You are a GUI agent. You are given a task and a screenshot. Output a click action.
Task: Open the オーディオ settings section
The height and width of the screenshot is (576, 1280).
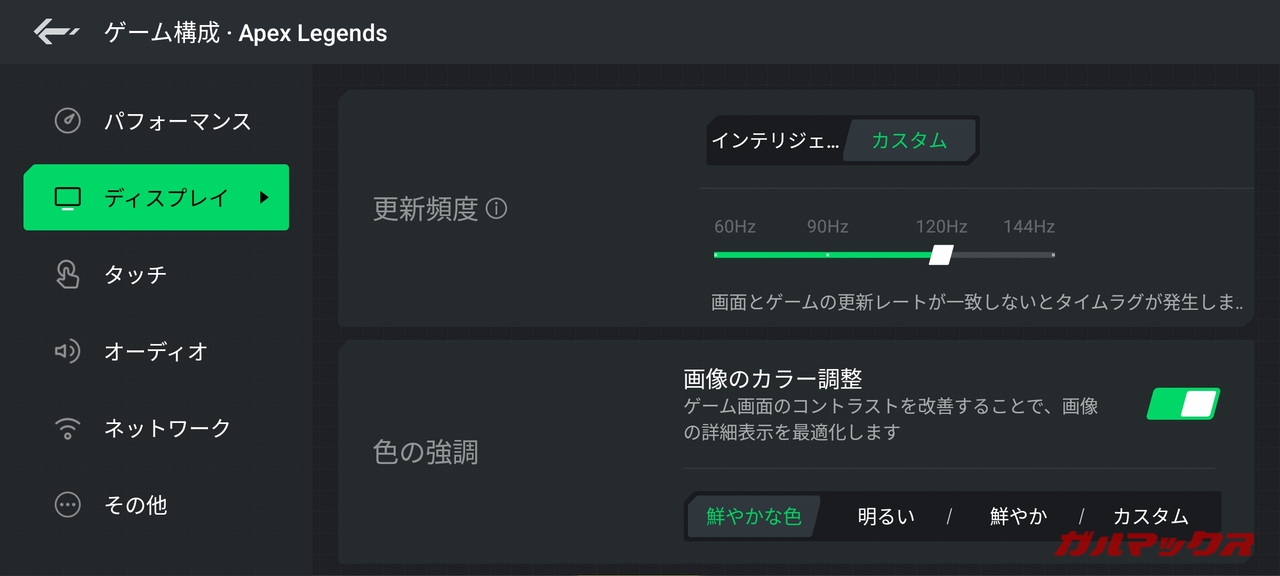[x=156, y=352]
